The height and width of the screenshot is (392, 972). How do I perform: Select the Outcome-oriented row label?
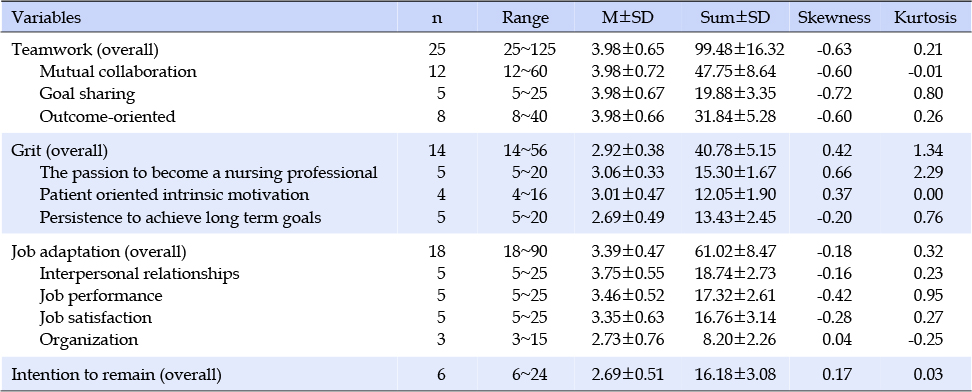point(107,116)
